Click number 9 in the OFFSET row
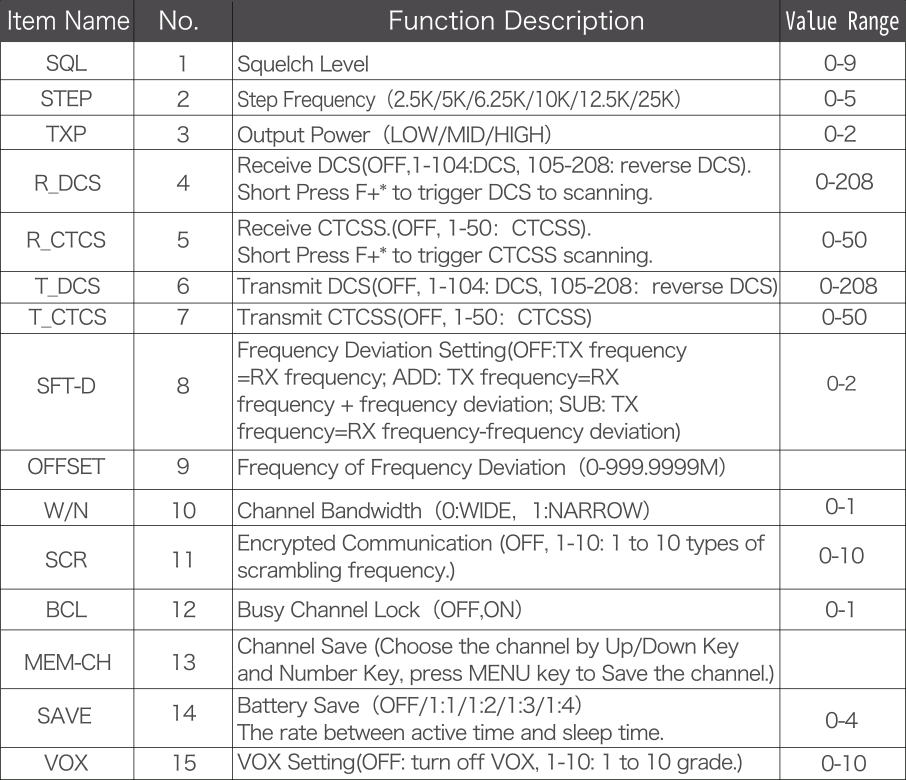This screenshot has height=780, width=906. coord(183,466)
